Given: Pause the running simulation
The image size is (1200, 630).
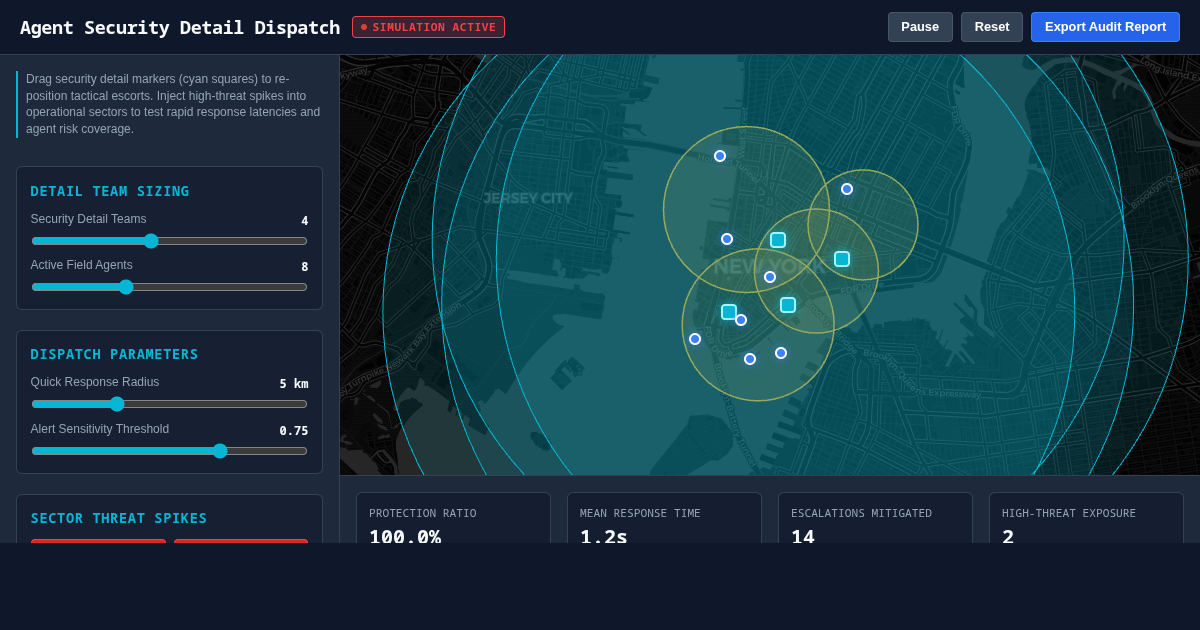Looking at the screenshot, I should [x=920, y=27].
